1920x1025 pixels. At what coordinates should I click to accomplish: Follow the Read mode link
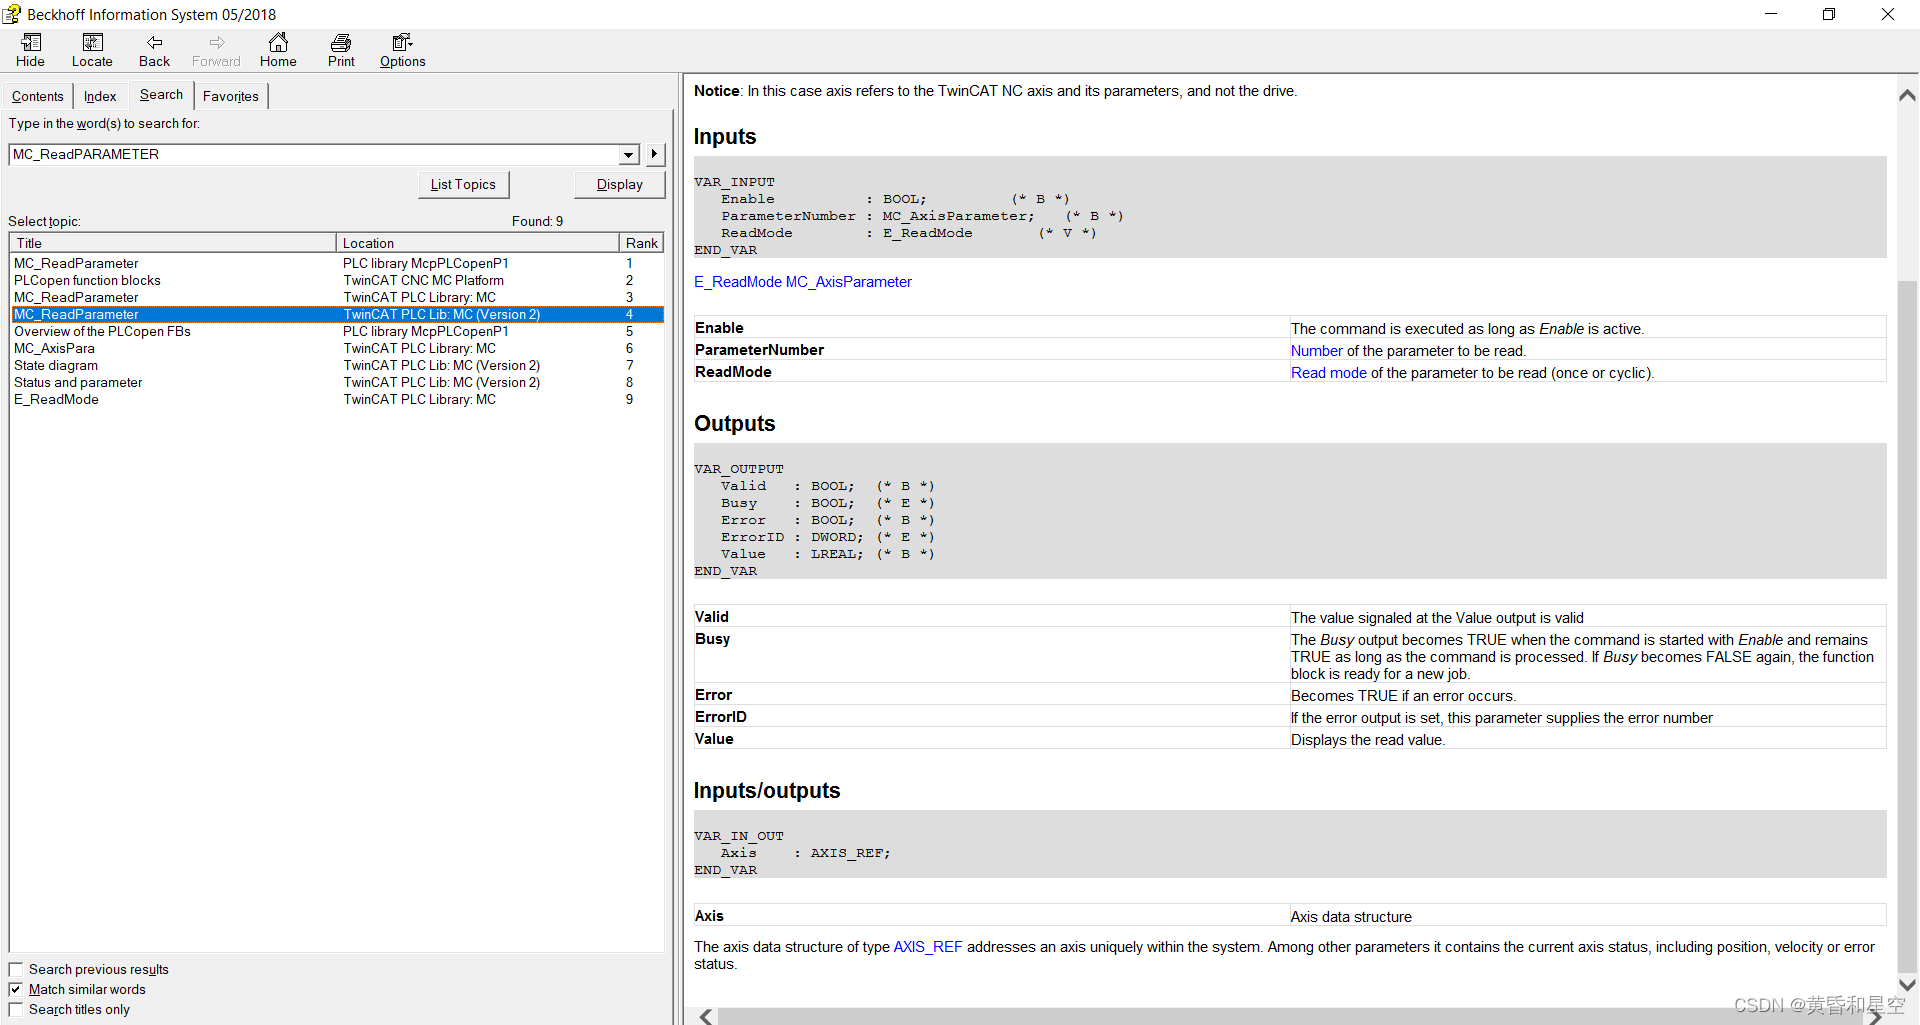click(x=1328, y=373)
